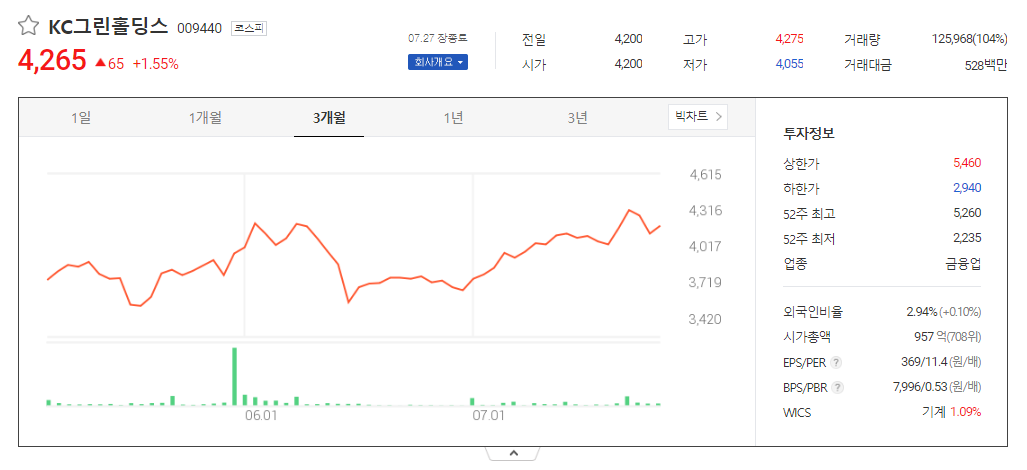Click the 07.27 장종료 status text
The width and height of the screenshot is (1027, 470).
coord(438,39)
